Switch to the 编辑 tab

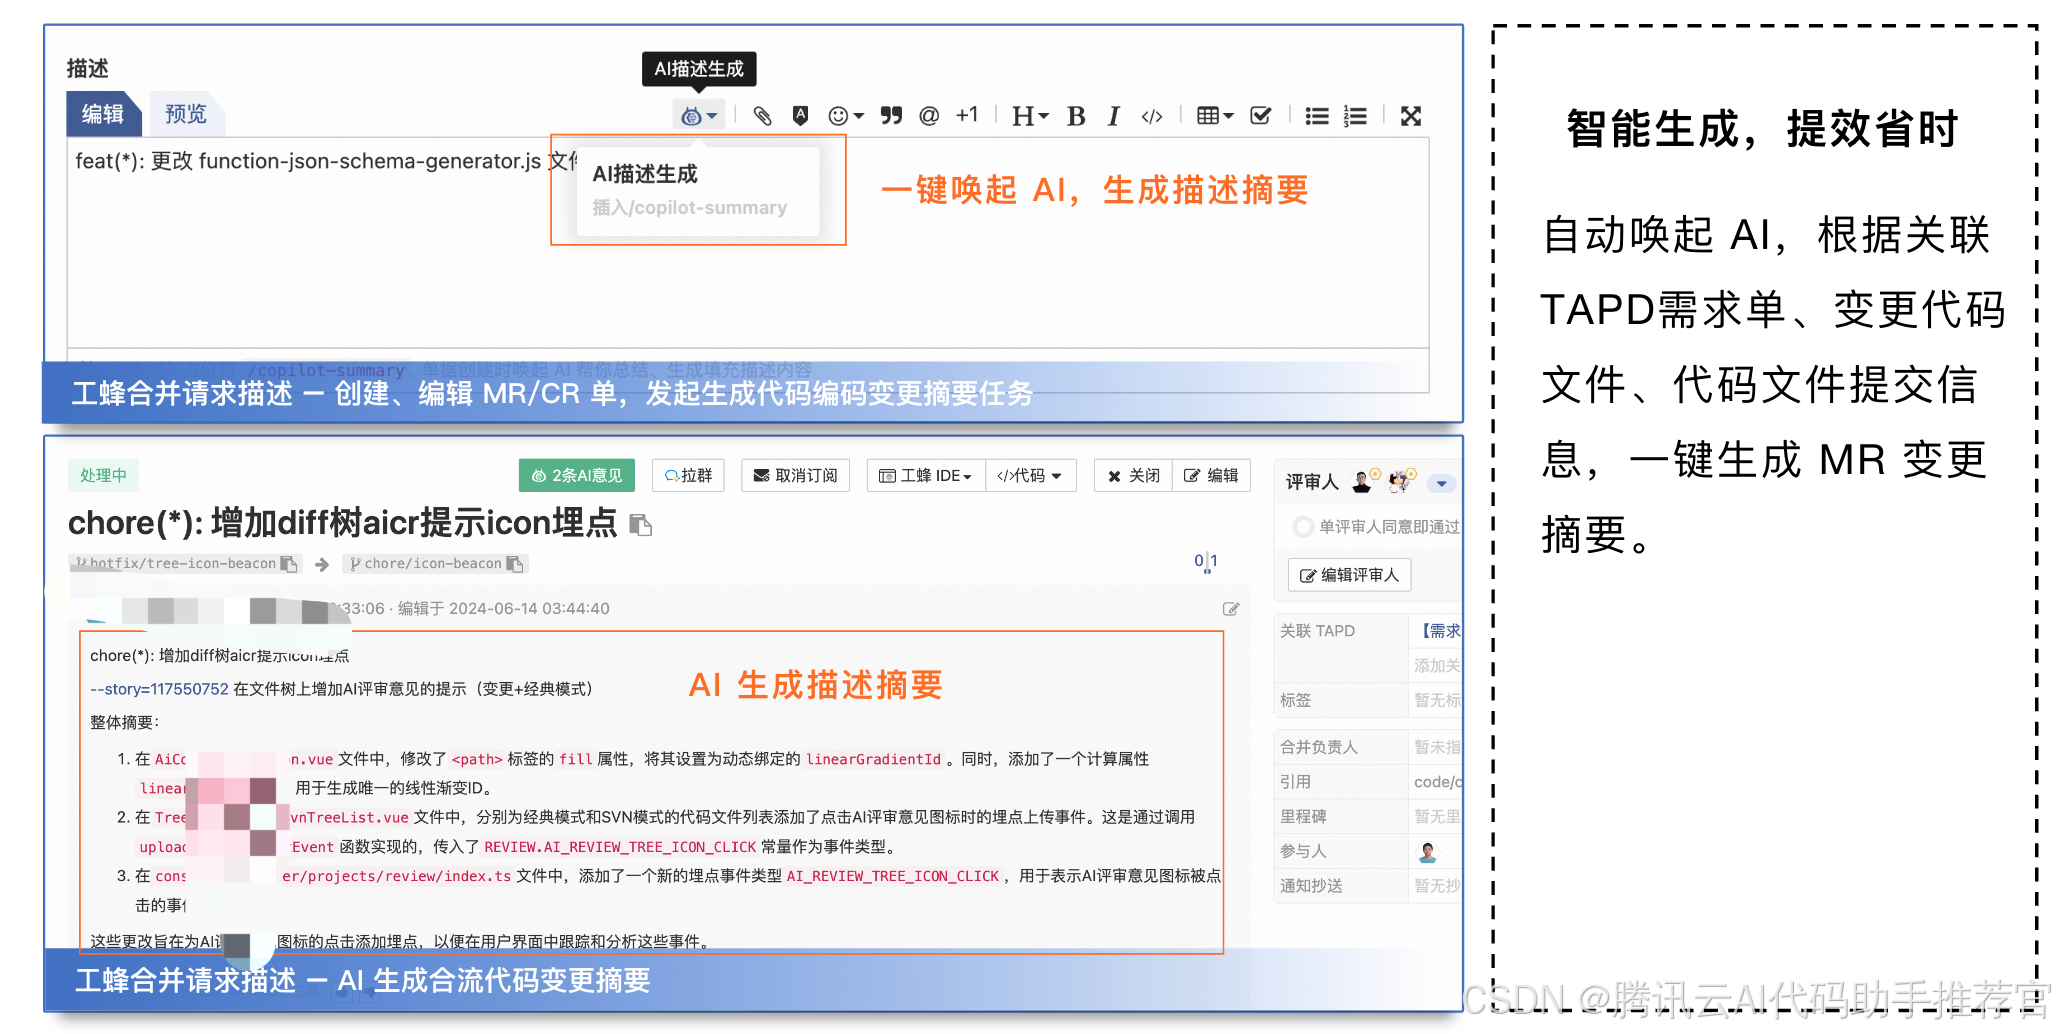[x=103, y=114]
